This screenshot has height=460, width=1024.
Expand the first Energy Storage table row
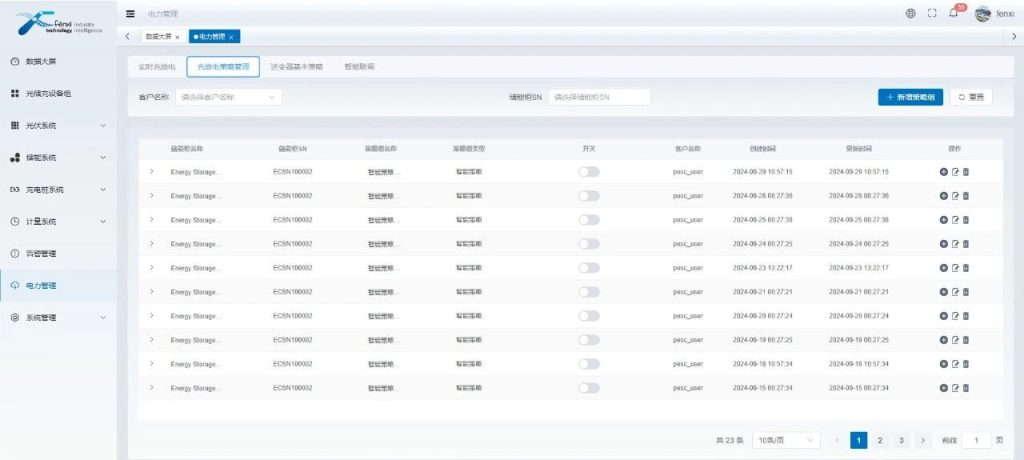(x=152, y=172)
